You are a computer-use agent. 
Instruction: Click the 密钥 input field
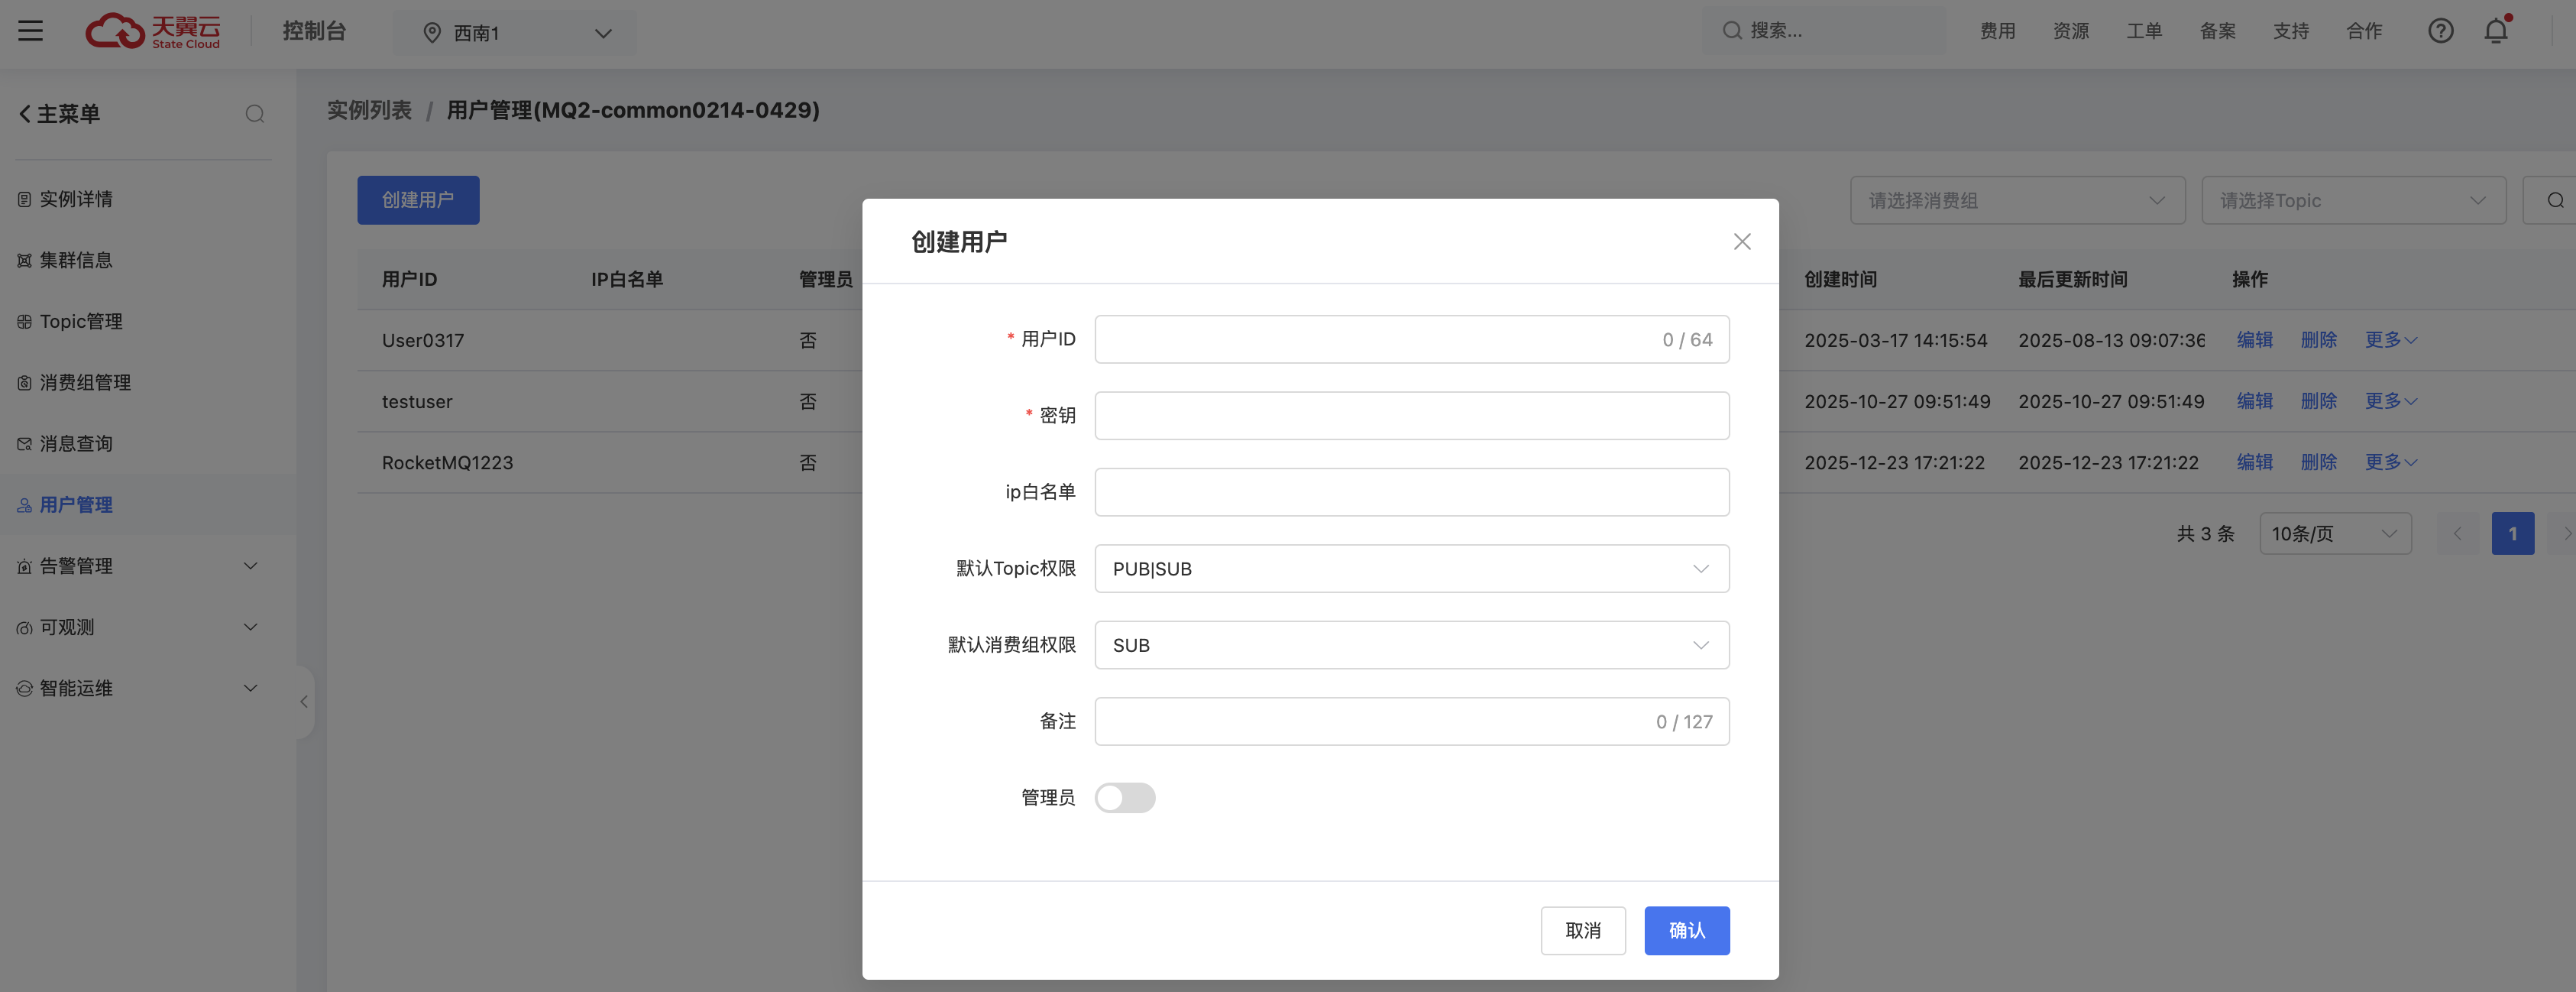[x=1410, y=416]
